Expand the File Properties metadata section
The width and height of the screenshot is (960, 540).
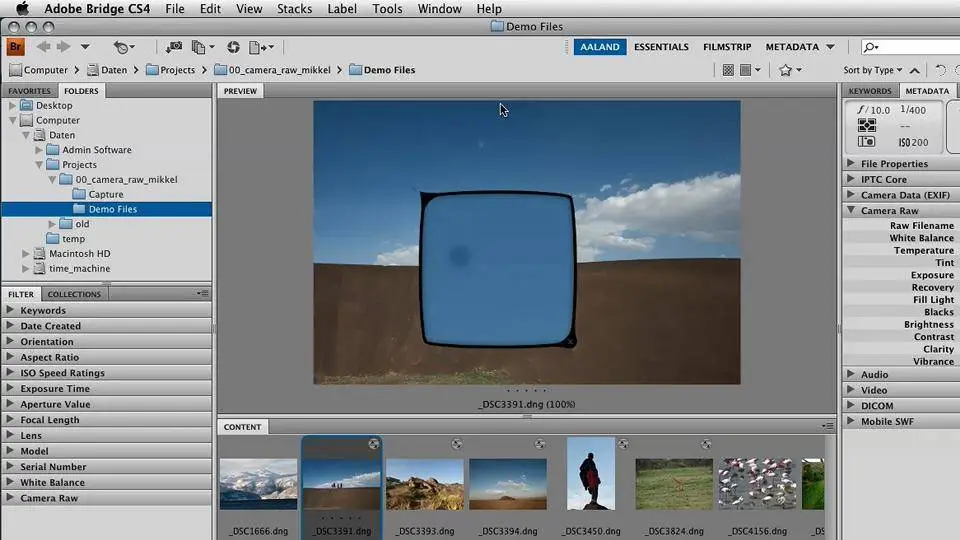851,164
